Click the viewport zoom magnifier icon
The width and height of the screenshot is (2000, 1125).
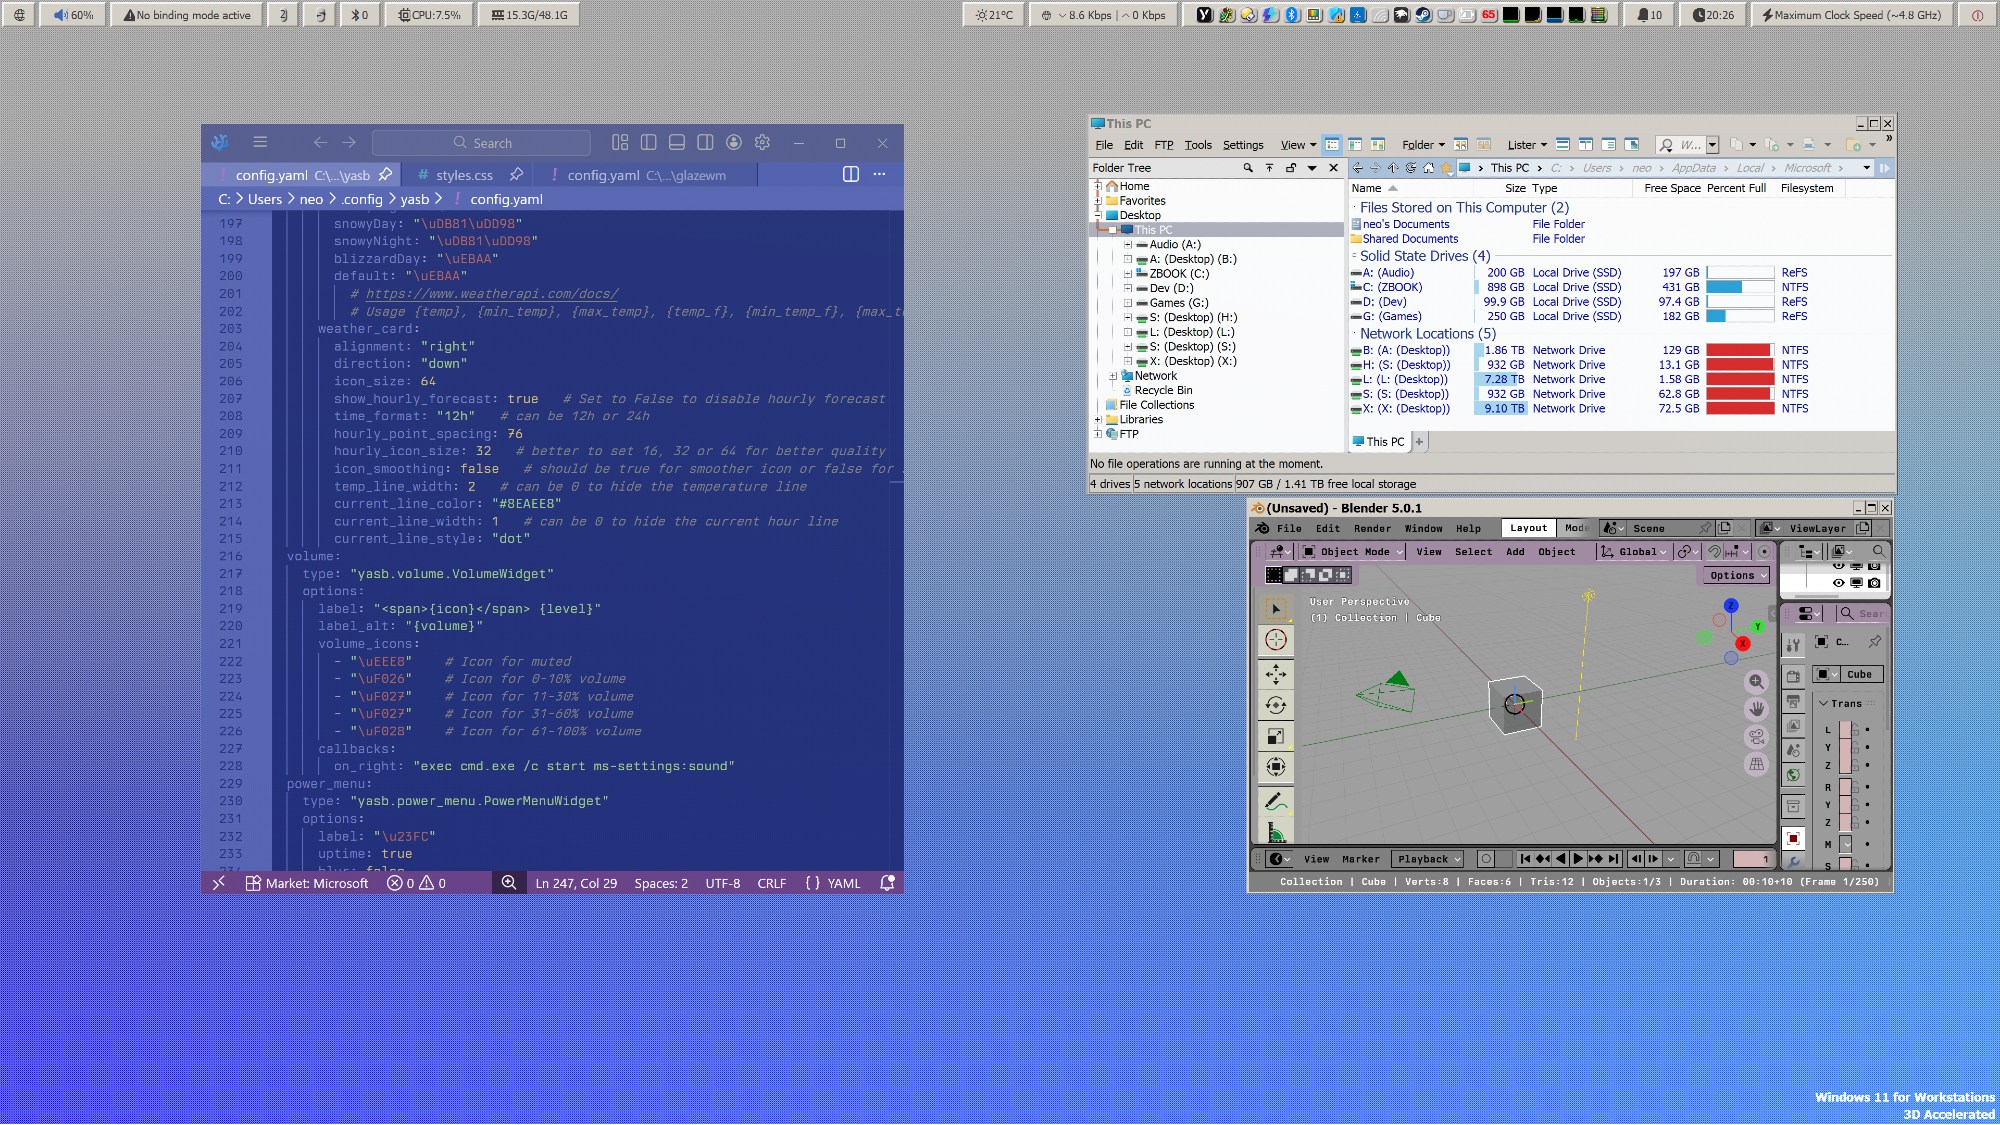pos(1756,682)
